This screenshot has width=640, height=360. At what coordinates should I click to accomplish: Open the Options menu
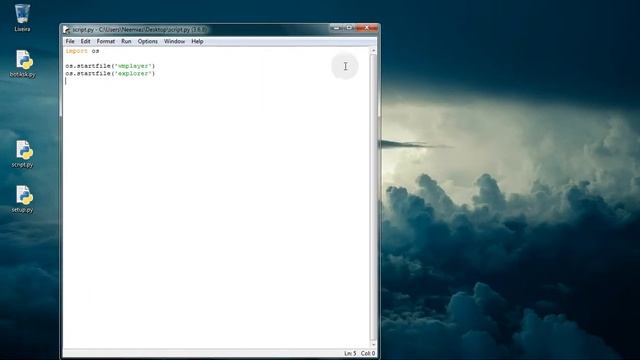tap(147, 41)
